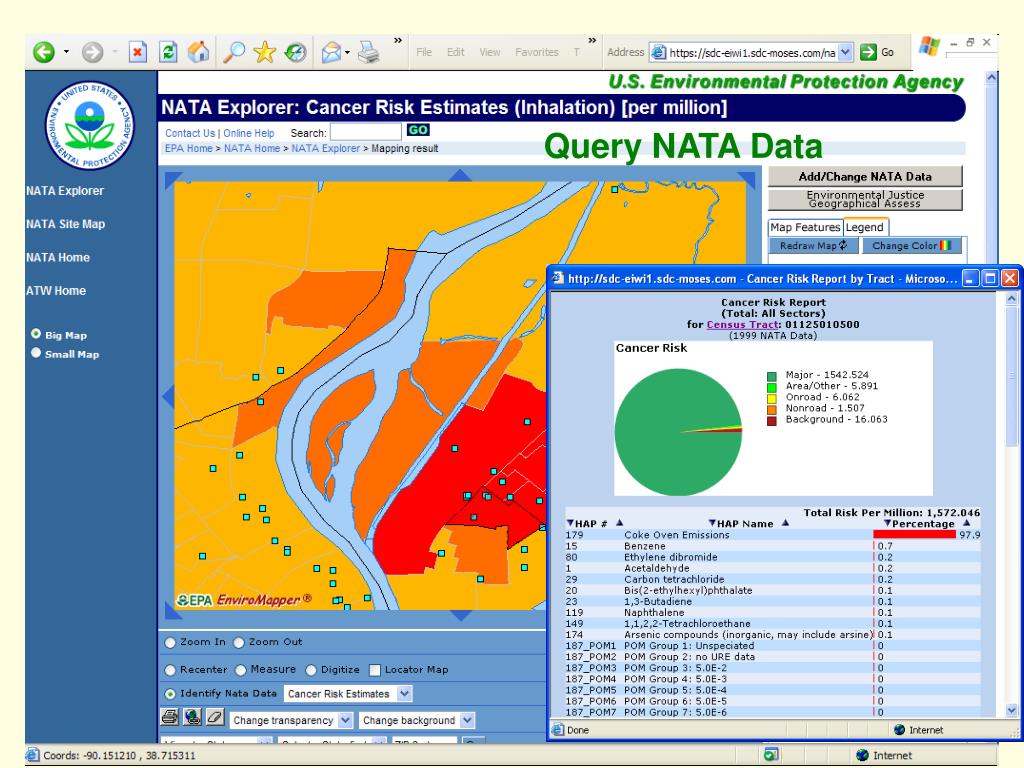The height and width of the screenshot is (768, 1024).
Task: Sort HAP Name column ascending
Action: click(x=786, y=523)
